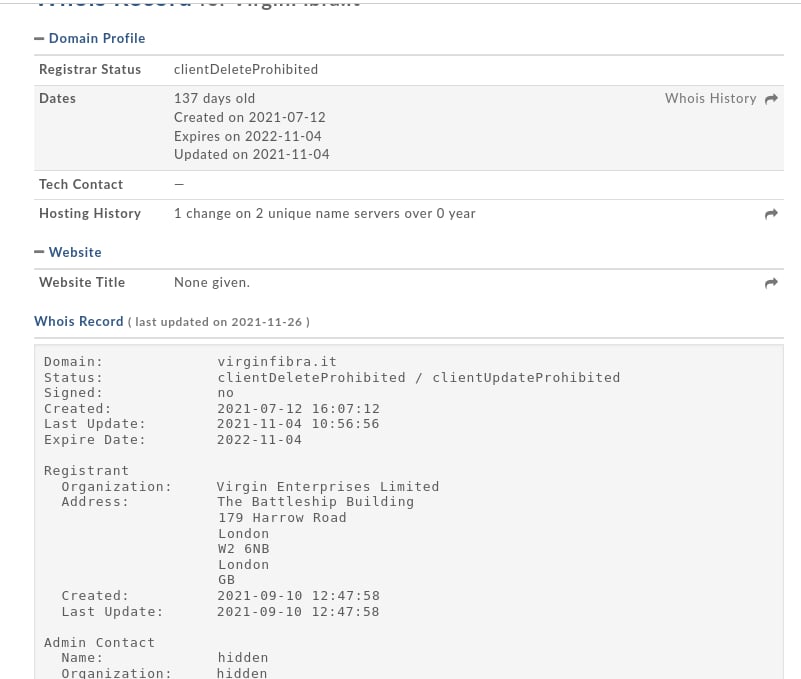
Task: Open the Whois History link
Action: 710,98
